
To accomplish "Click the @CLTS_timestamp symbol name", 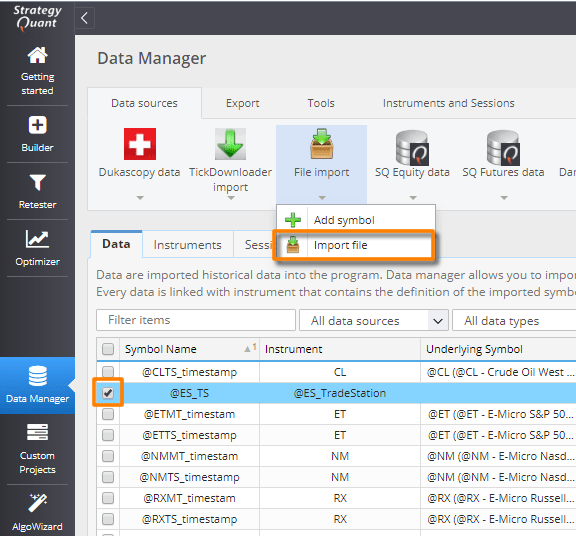I will pyautogui.click(x=189, y=372).
